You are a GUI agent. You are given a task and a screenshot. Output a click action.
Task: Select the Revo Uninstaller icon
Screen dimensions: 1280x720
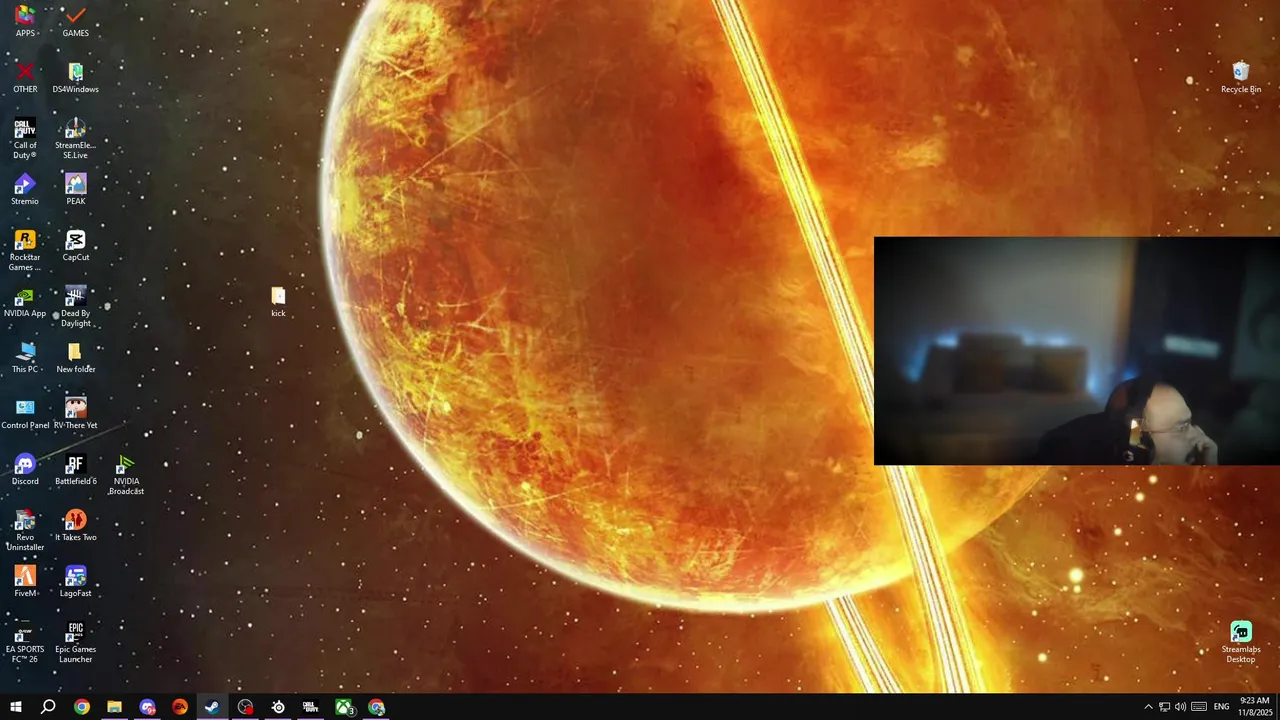coord(25,531)
